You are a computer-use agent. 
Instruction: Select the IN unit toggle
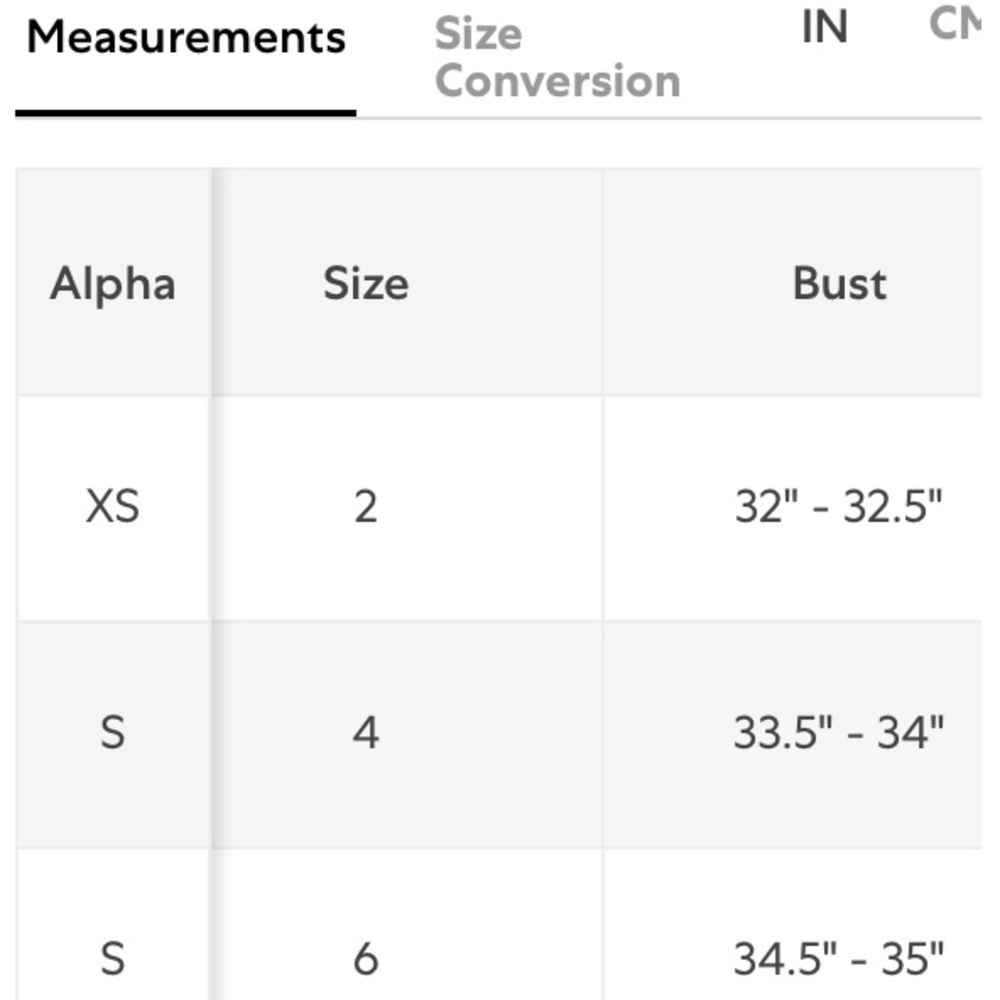pos(824,27)
